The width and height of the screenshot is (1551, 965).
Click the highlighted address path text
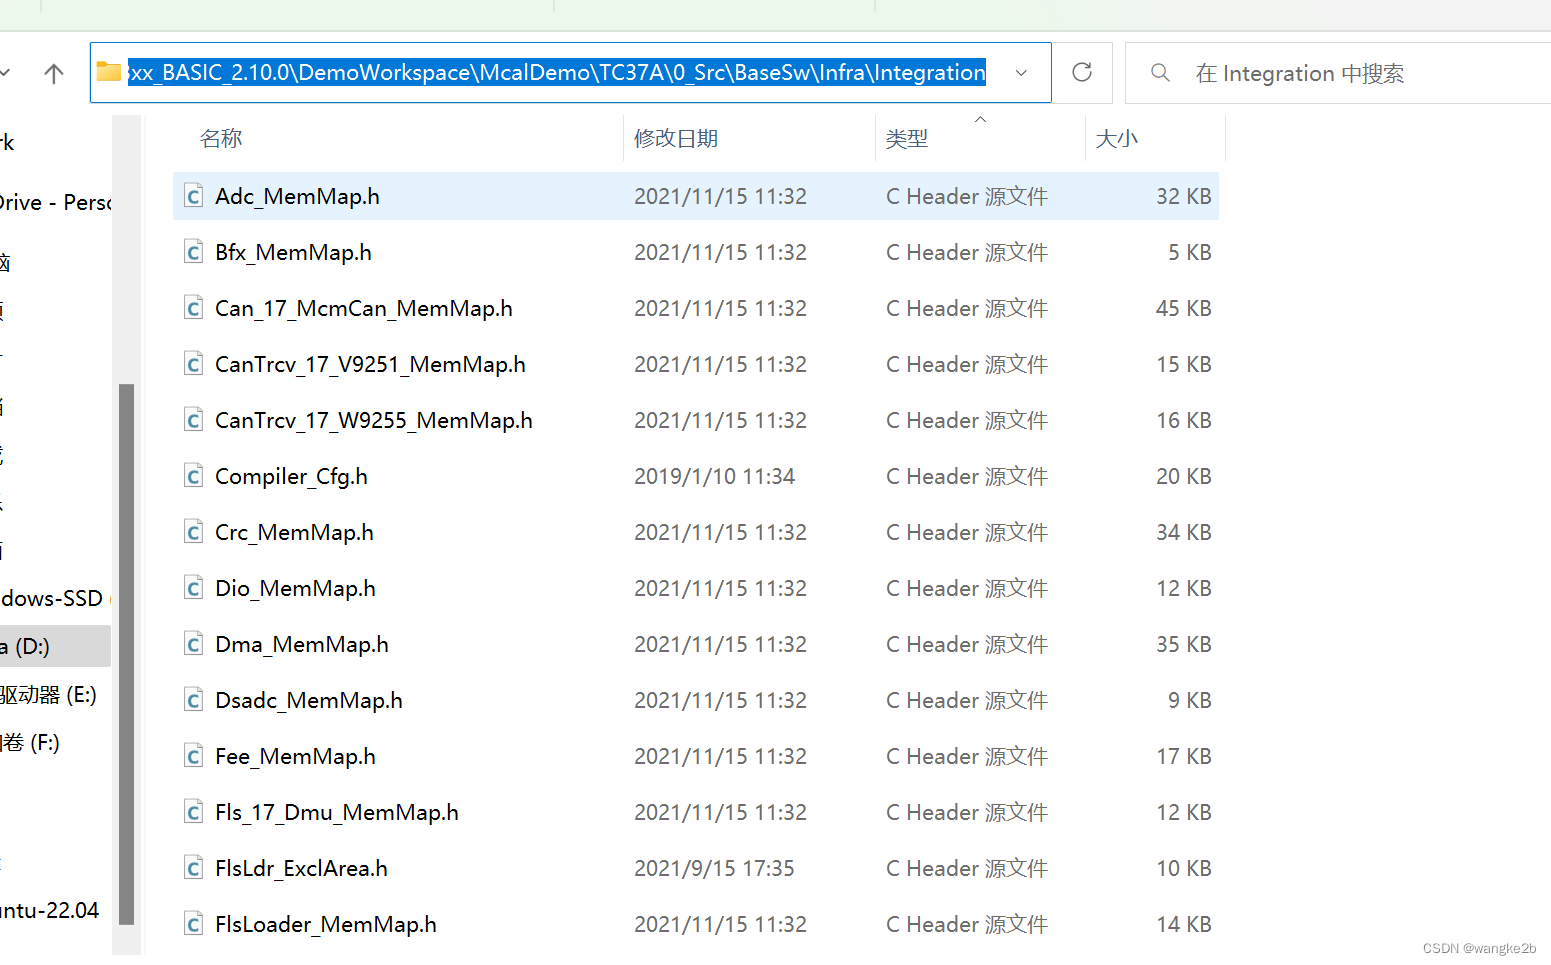[x=557, y=72]
